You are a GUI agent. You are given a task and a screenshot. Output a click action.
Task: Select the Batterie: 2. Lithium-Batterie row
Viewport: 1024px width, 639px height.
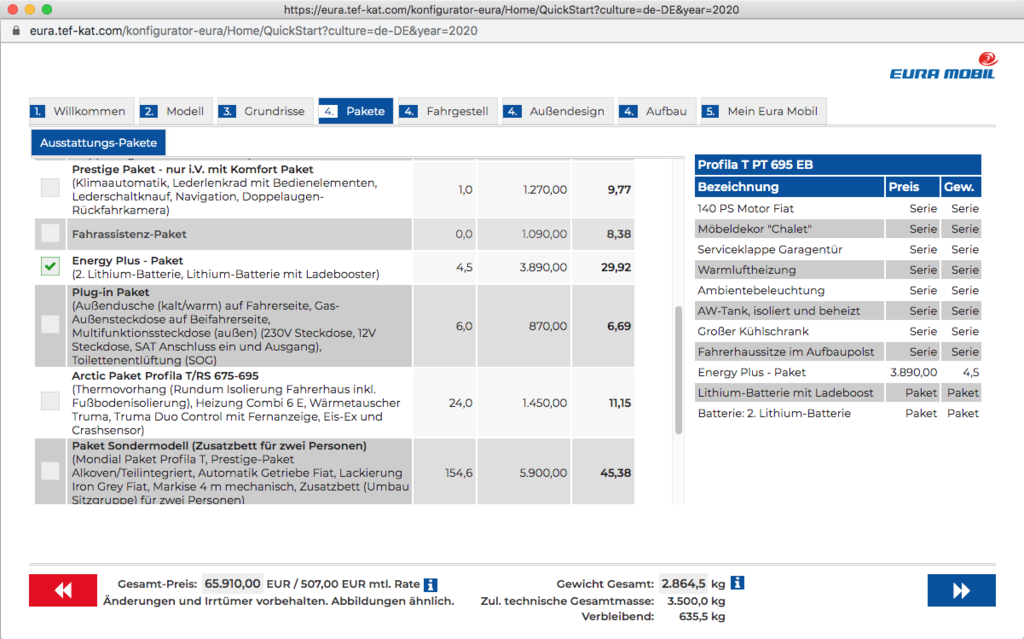(x=838, y=413)
